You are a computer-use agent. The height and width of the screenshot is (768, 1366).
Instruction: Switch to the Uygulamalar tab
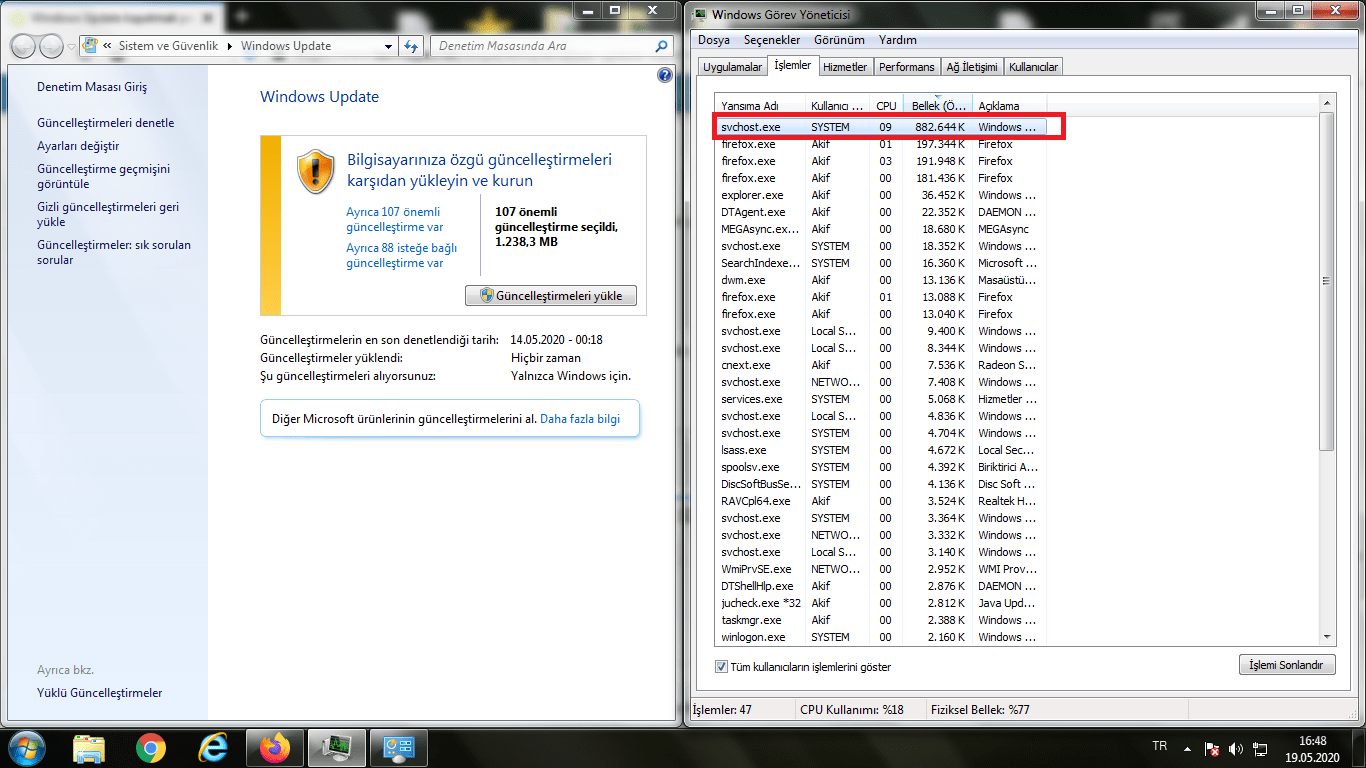click(733, 67)
